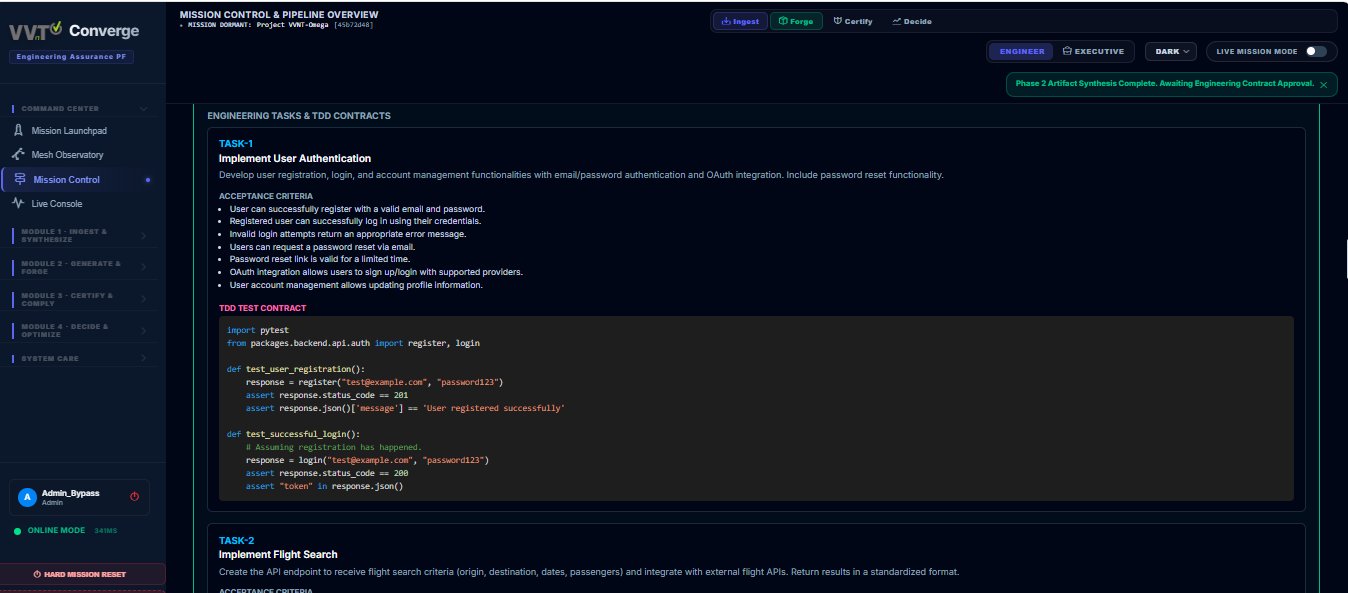Screen dimensions: 1348x593
Task: Select the Mesh Observatory node icon
Action: coord(17,155)
